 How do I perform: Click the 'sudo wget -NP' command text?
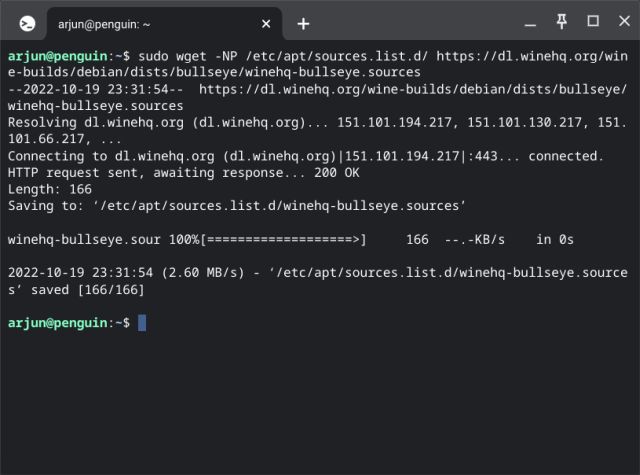188,56
